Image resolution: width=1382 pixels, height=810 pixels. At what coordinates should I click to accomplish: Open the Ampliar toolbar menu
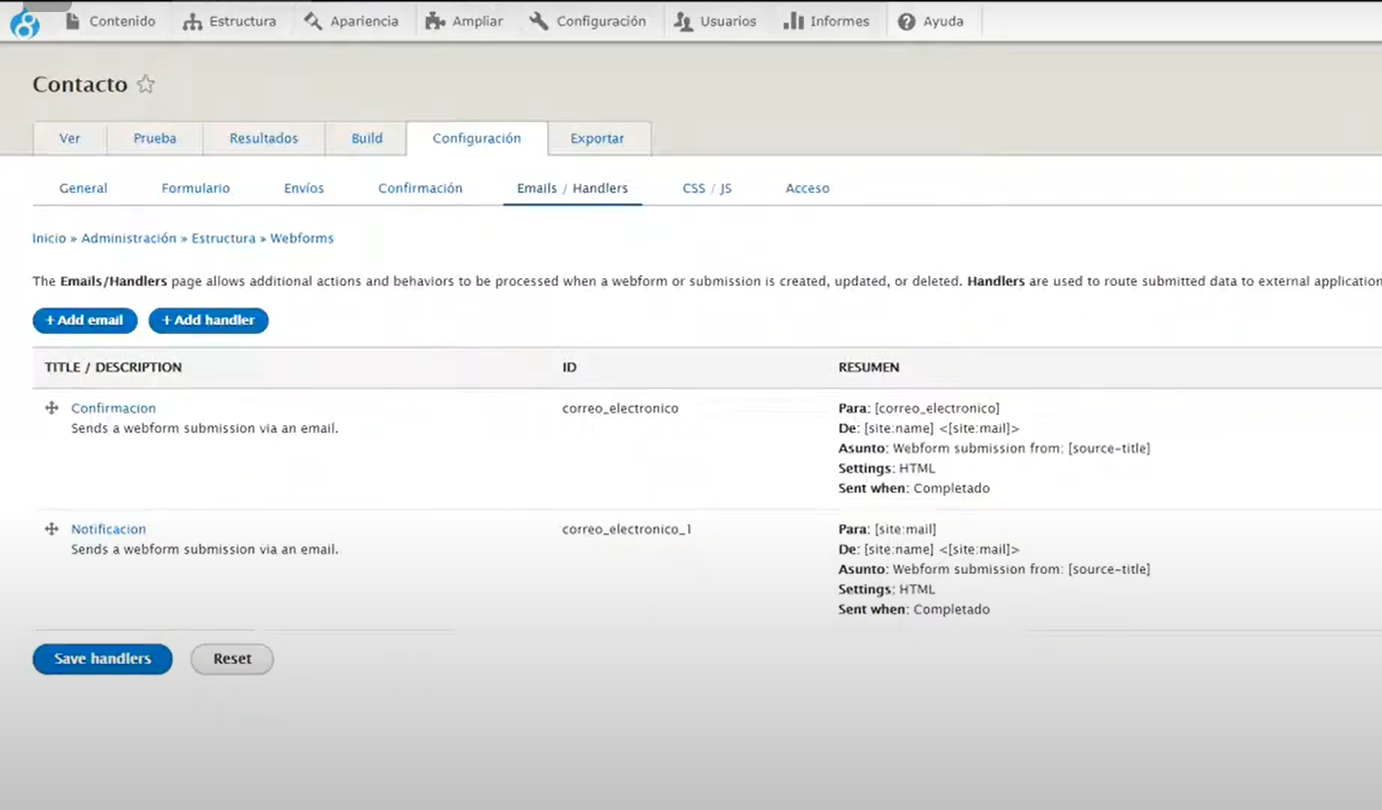tap(464, 21)
